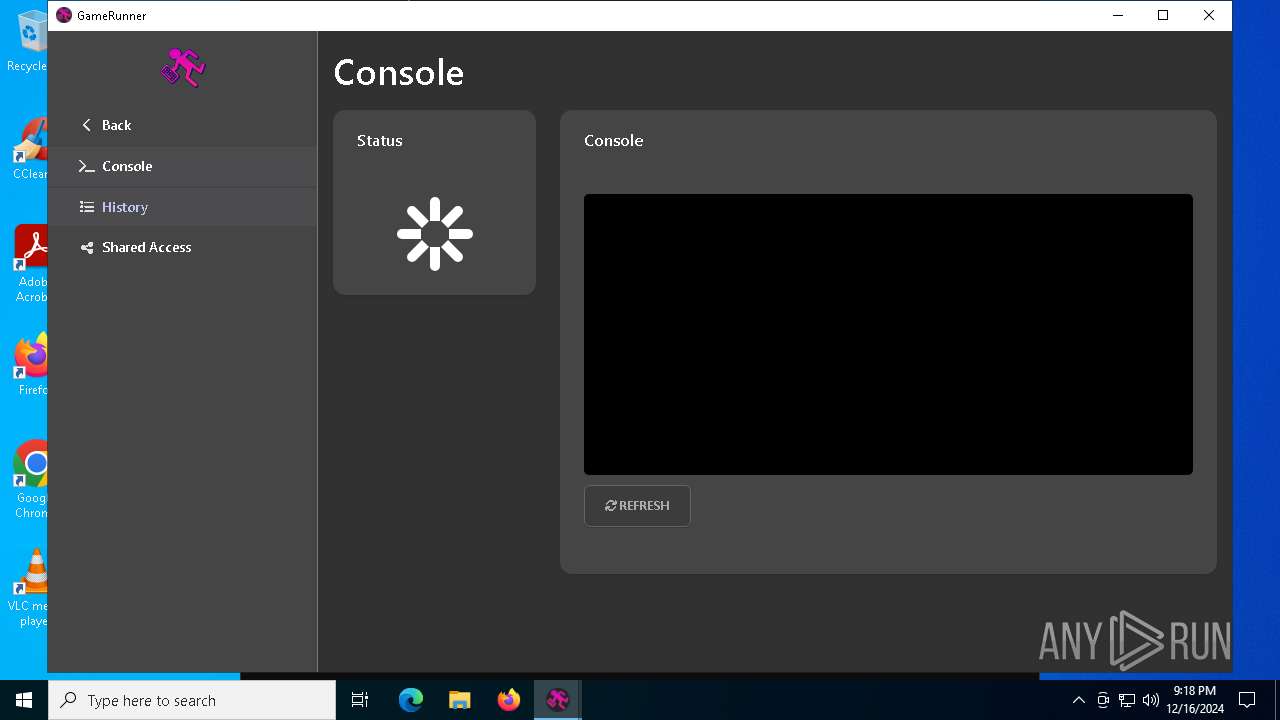Open the Windows Start menu
This screenshot has height=720, width=1280.
24,700
